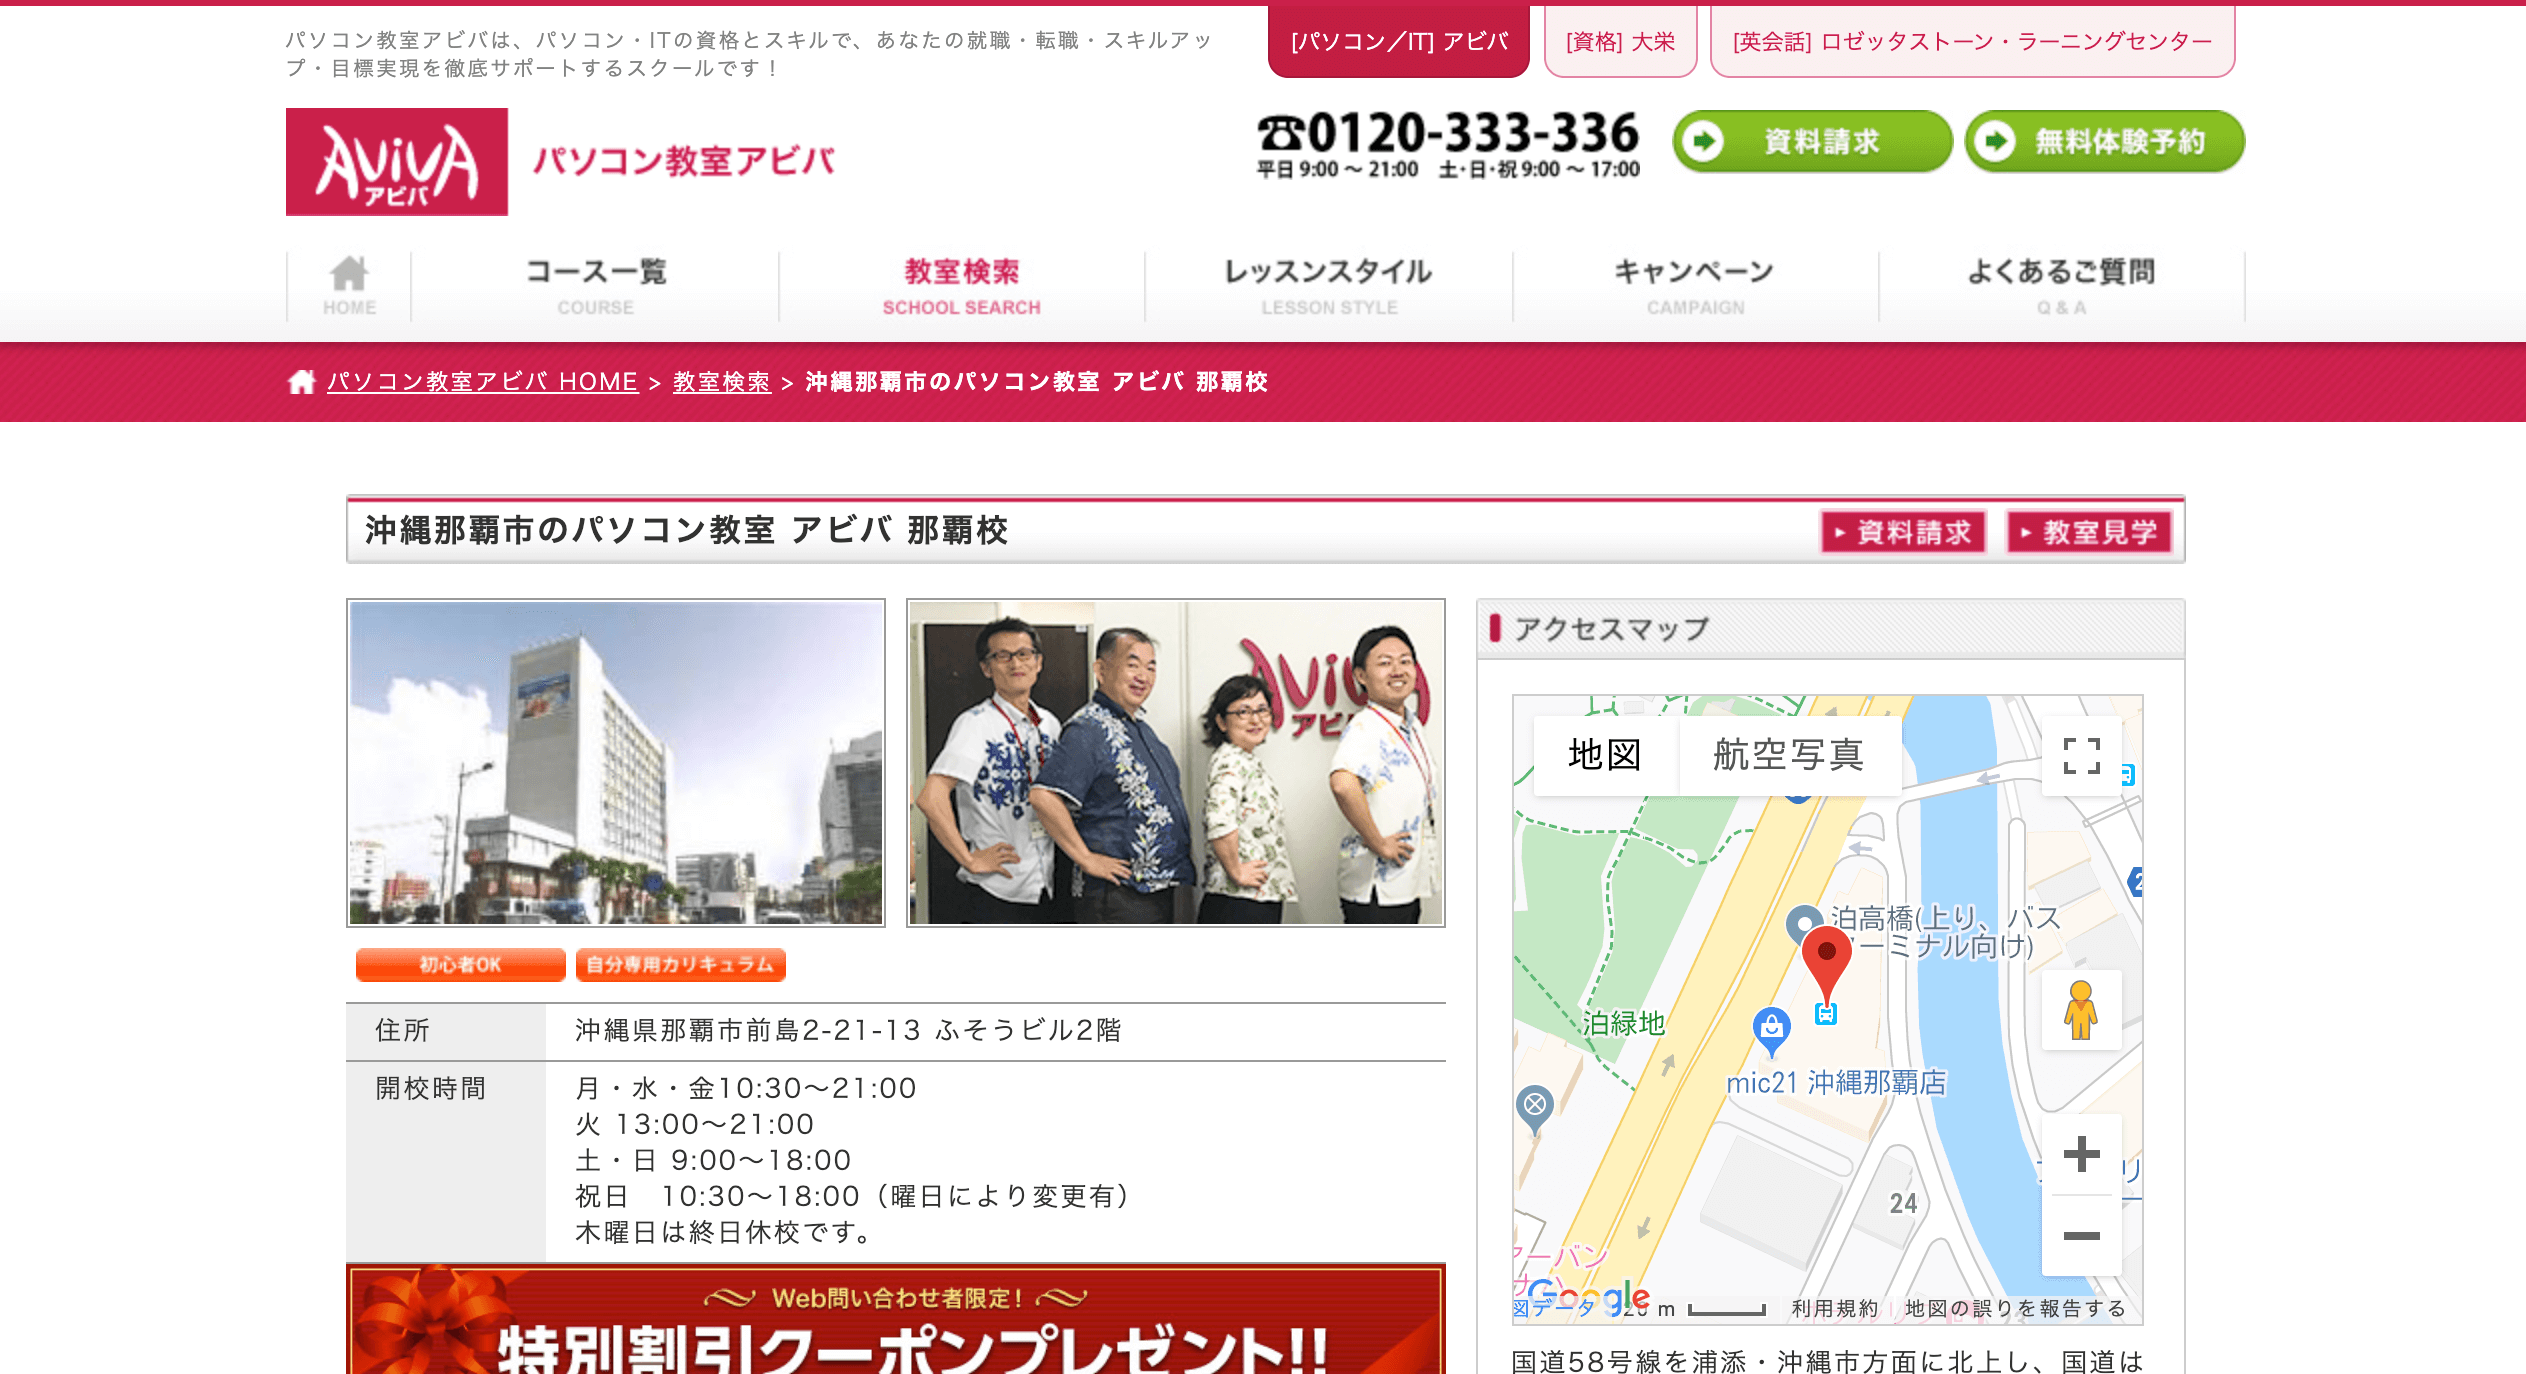Click the 火 13:00〜21:00 hours line

[695, 1124]
